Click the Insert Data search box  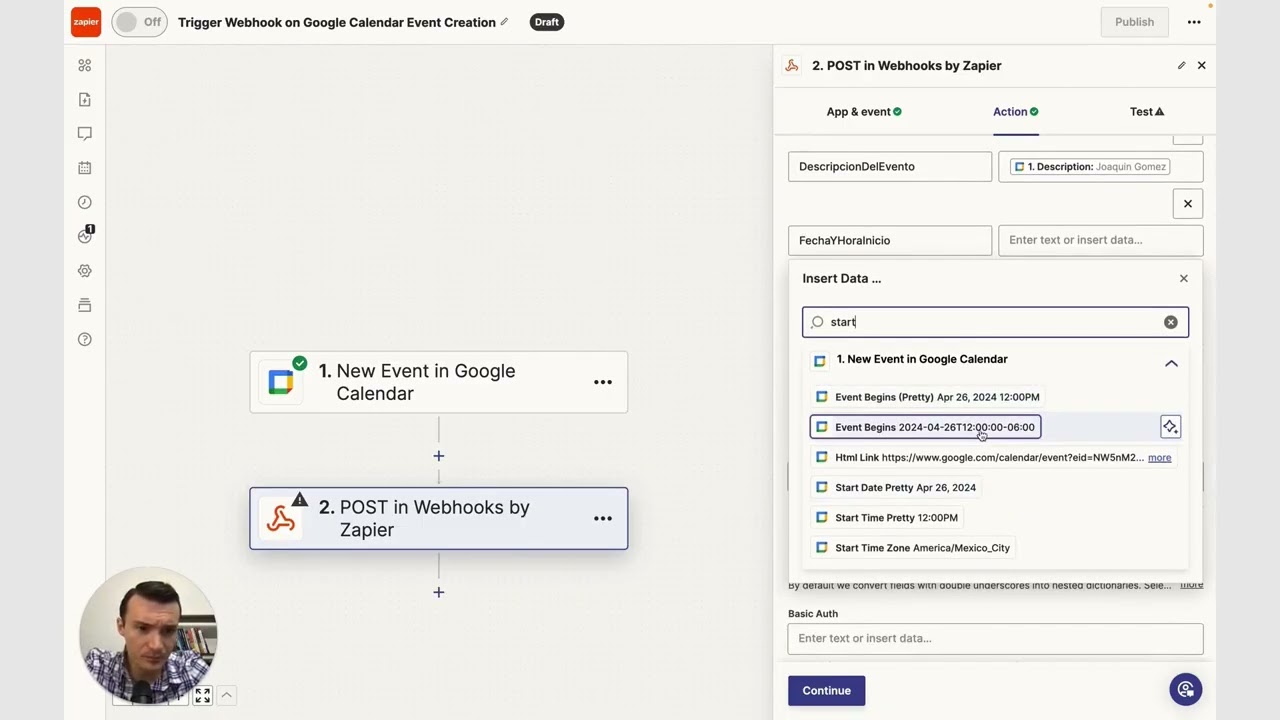(995, 322)
